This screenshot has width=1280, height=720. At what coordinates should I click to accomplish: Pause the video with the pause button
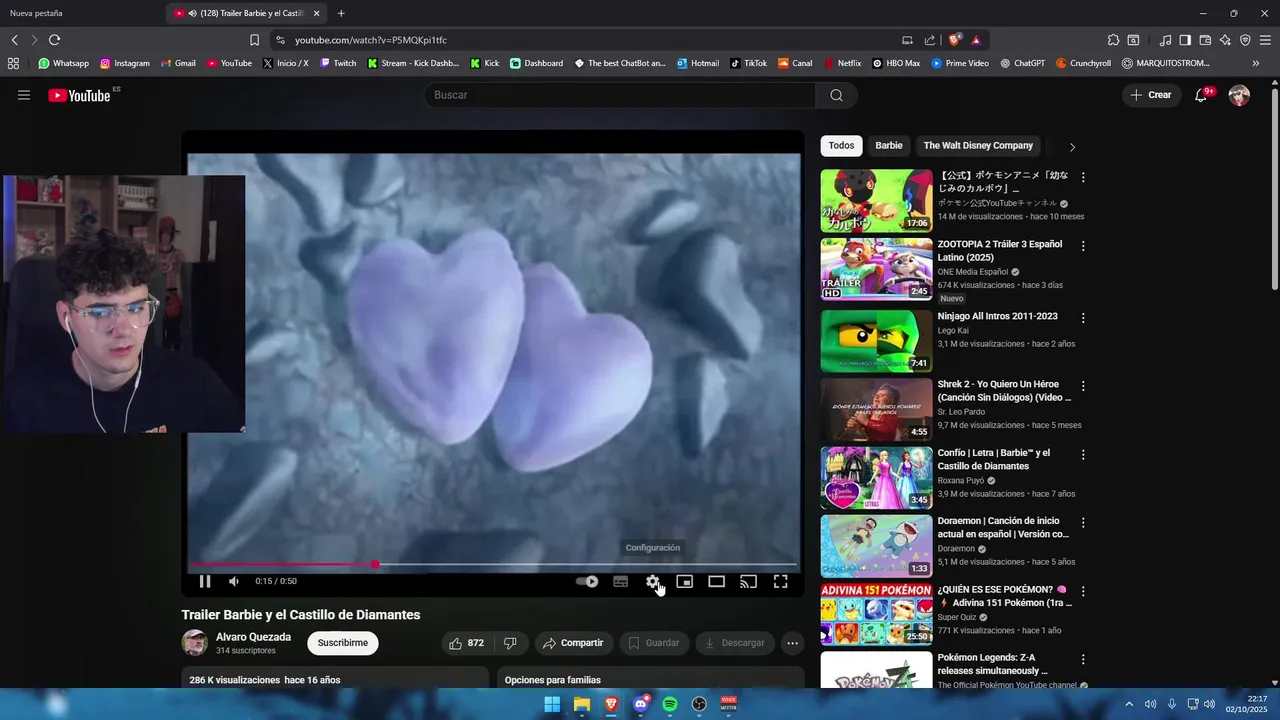[x=204, y=581]
